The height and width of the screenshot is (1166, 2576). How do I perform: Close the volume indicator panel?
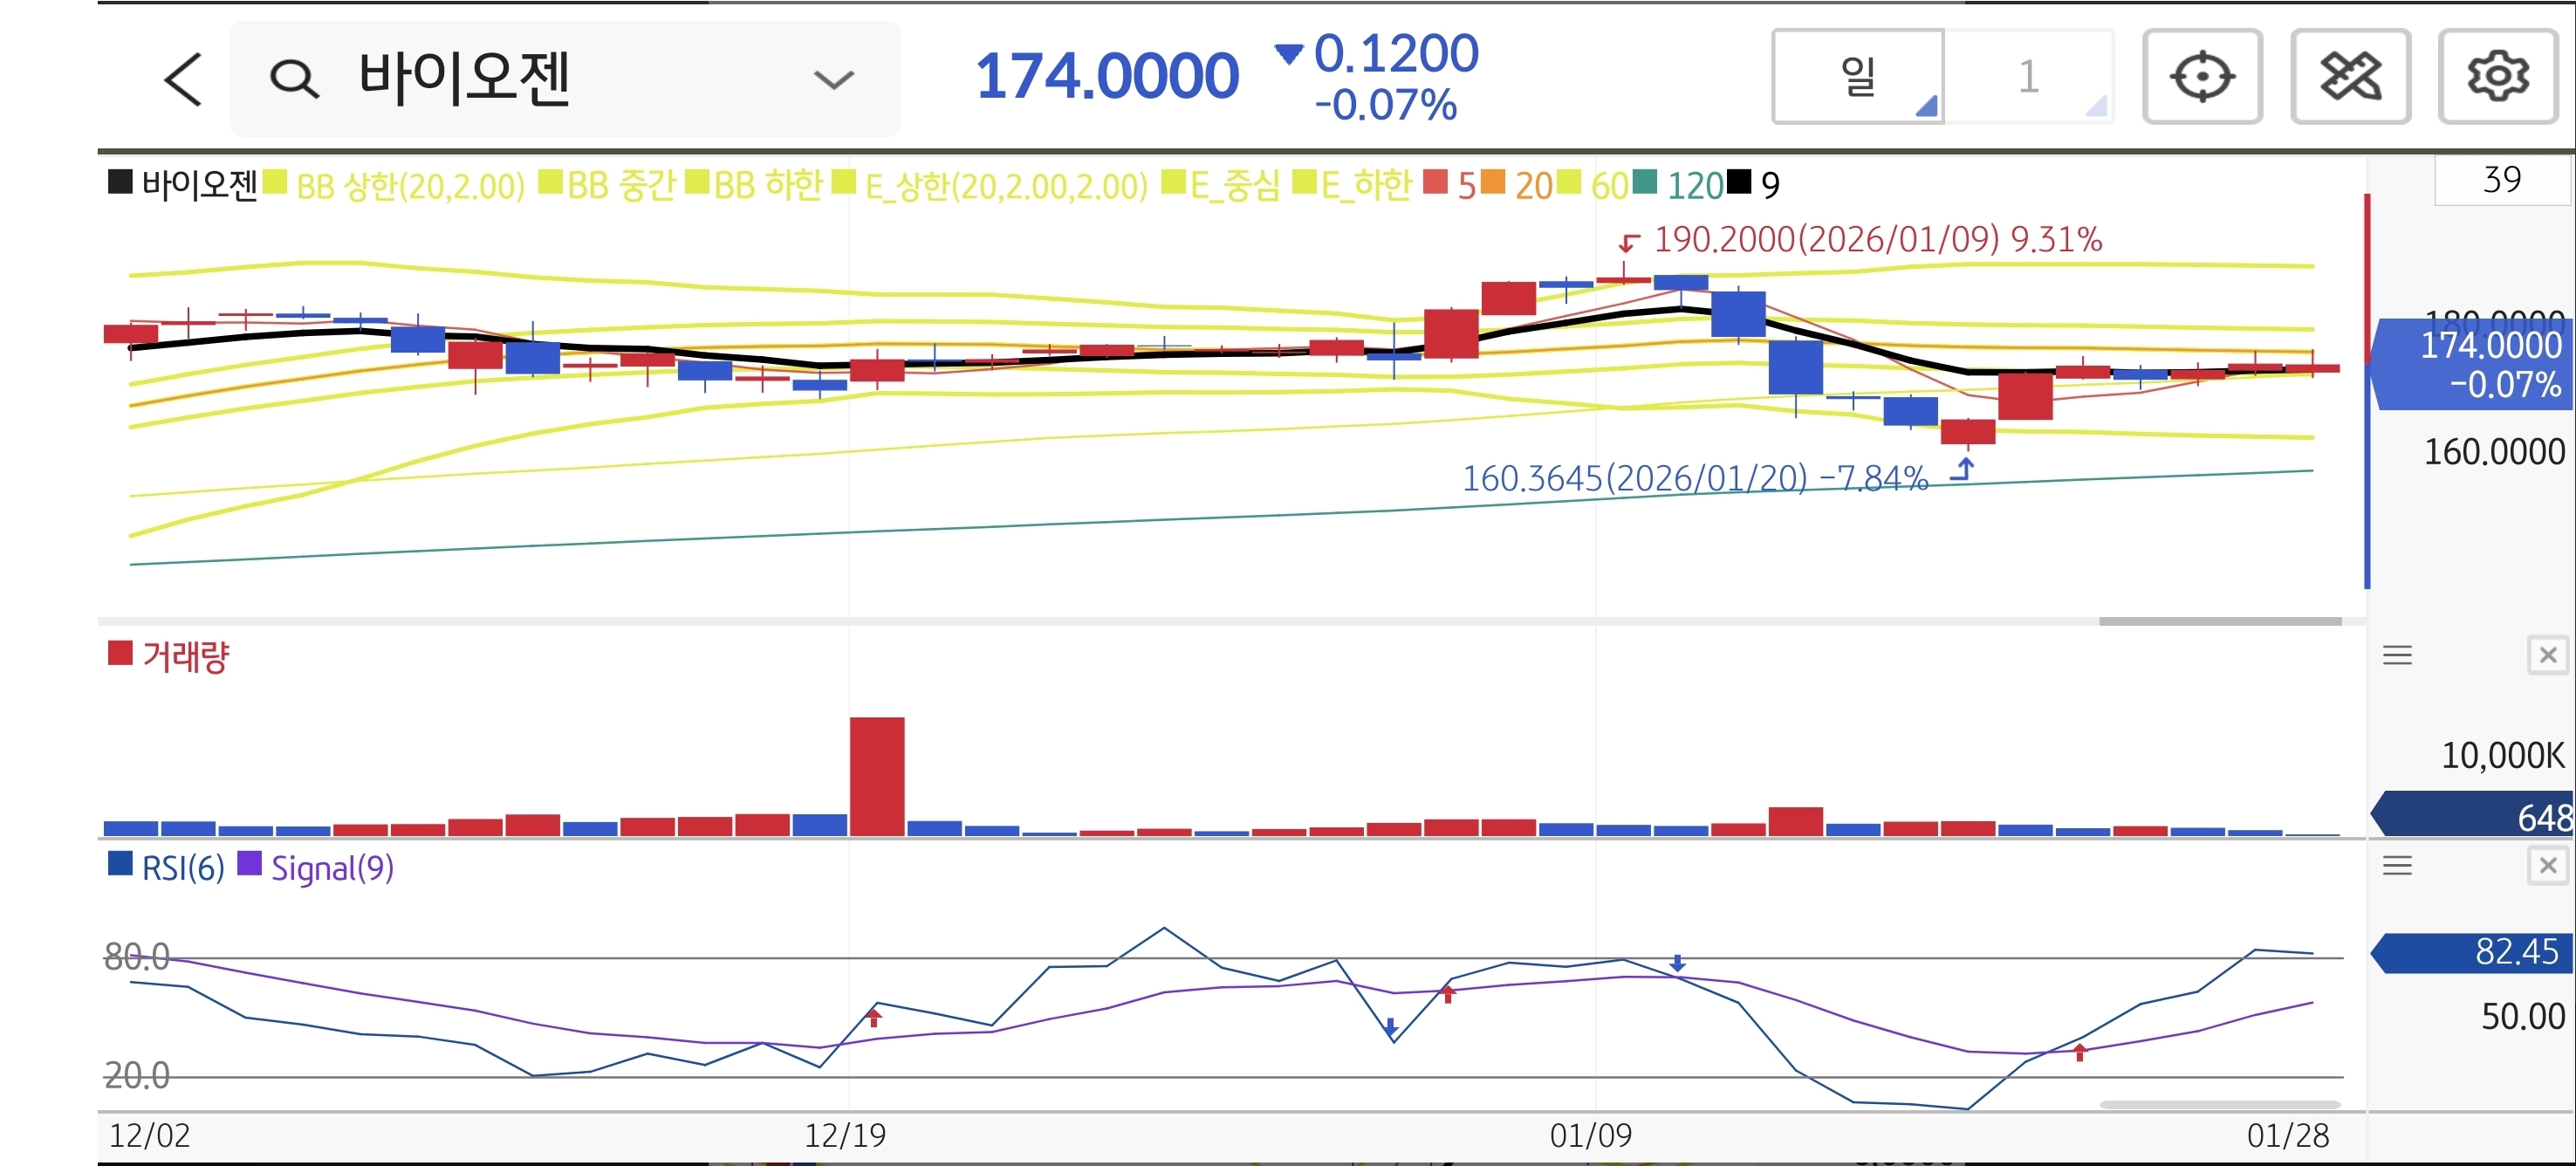point(2547,656)
